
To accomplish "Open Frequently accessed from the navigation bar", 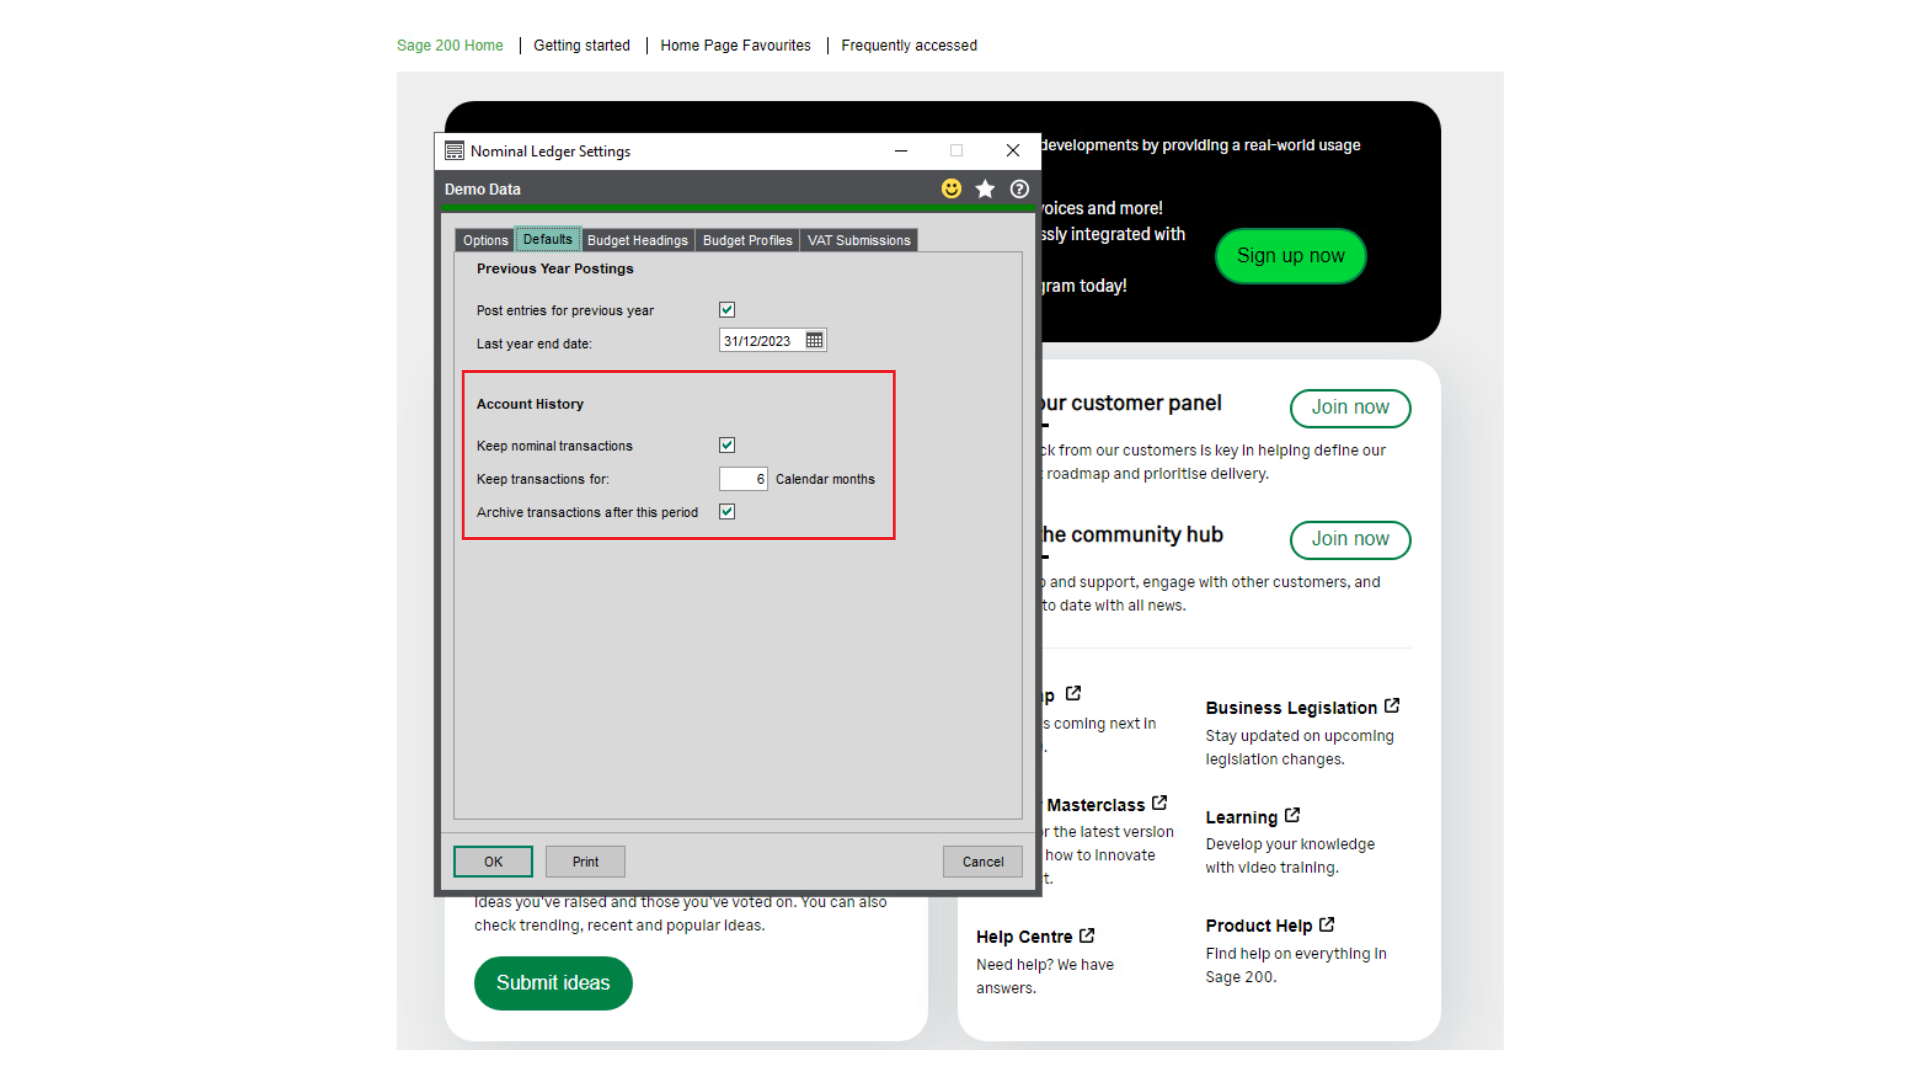I will point(908,45).
